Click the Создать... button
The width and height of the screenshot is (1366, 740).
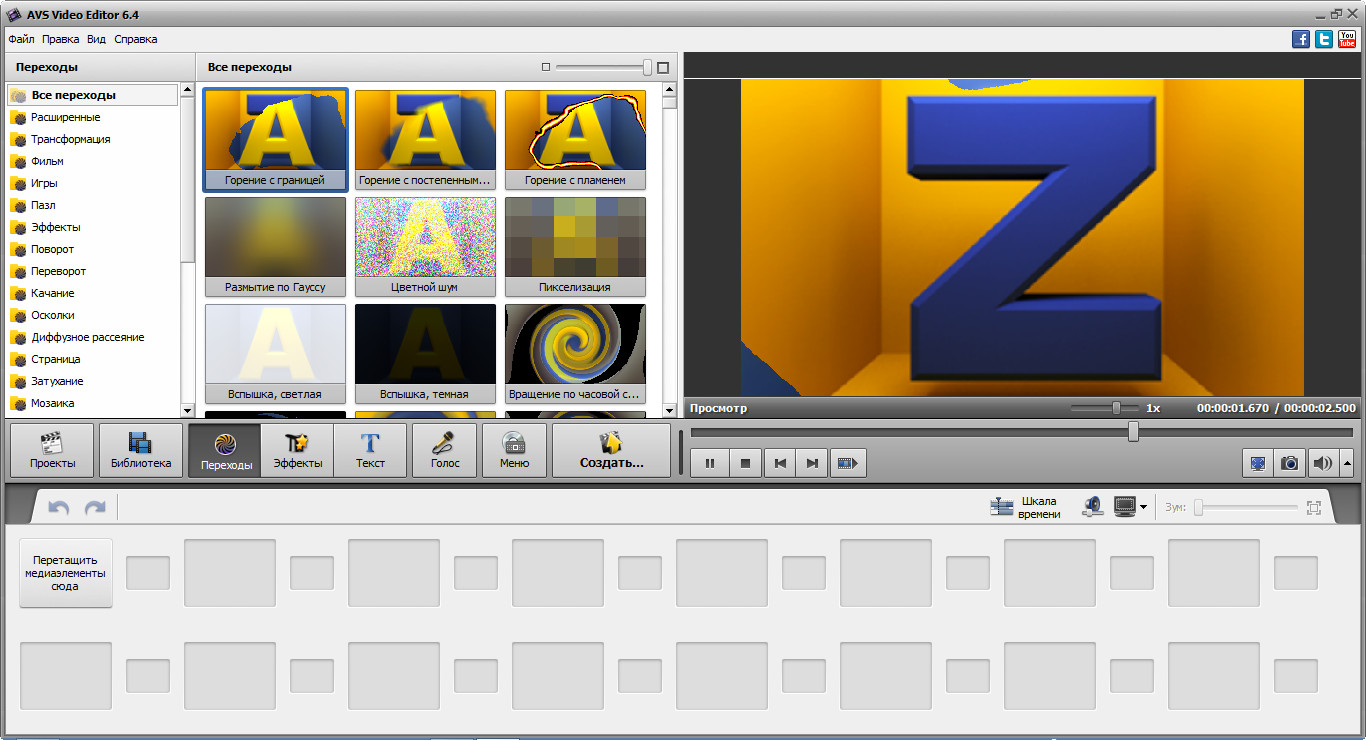tap(611, 450)
